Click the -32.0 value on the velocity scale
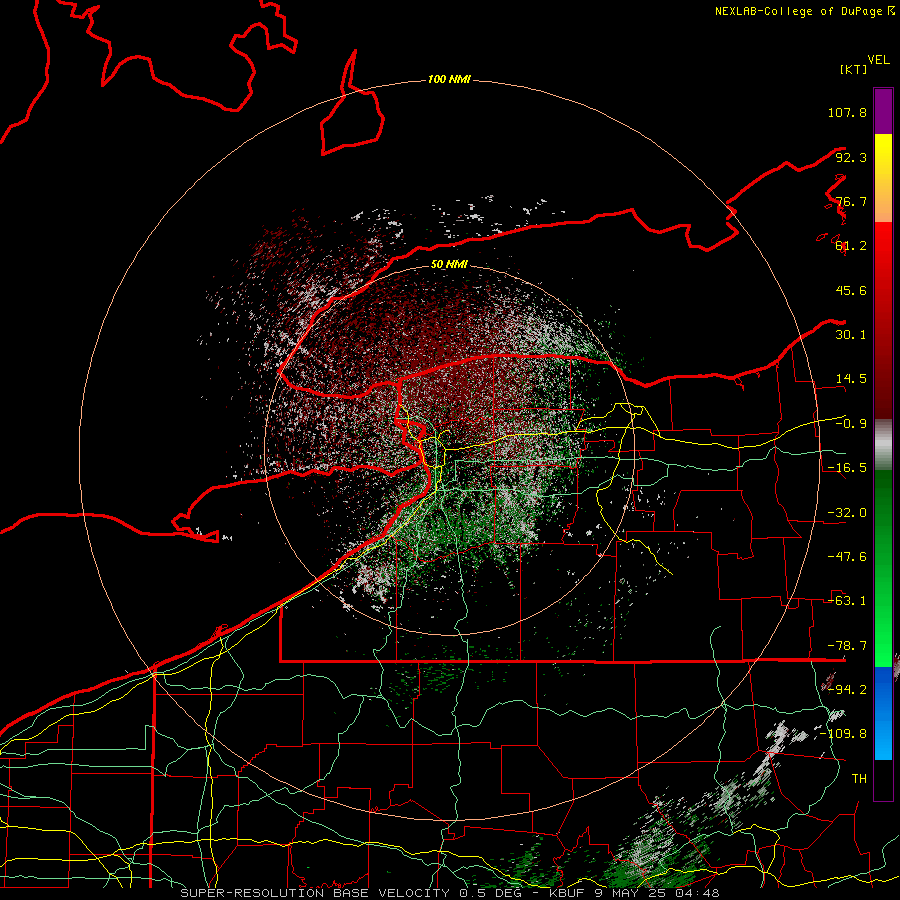Image resolution: width=900 pixels, height=900 pixels. pos(847,513)
